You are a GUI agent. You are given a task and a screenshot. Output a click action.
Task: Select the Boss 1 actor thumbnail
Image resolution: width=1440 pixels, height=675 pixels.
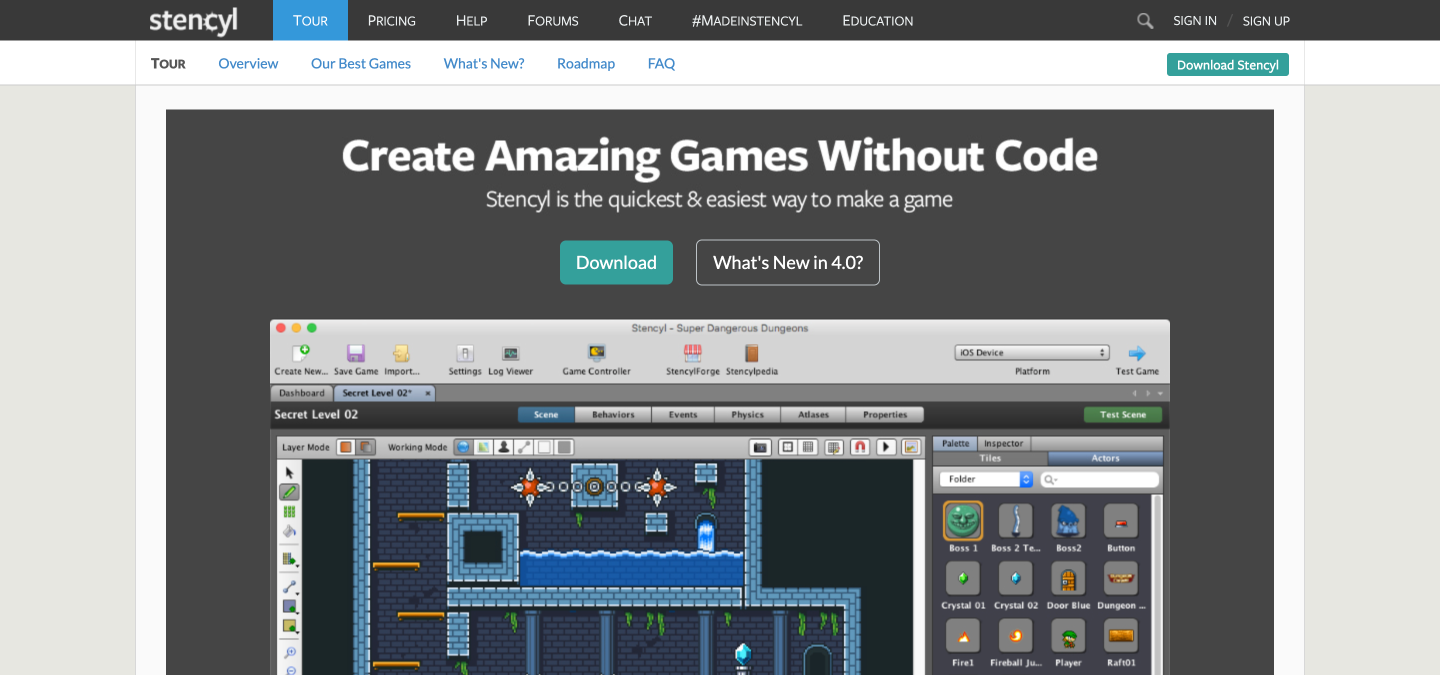(963, 521)
